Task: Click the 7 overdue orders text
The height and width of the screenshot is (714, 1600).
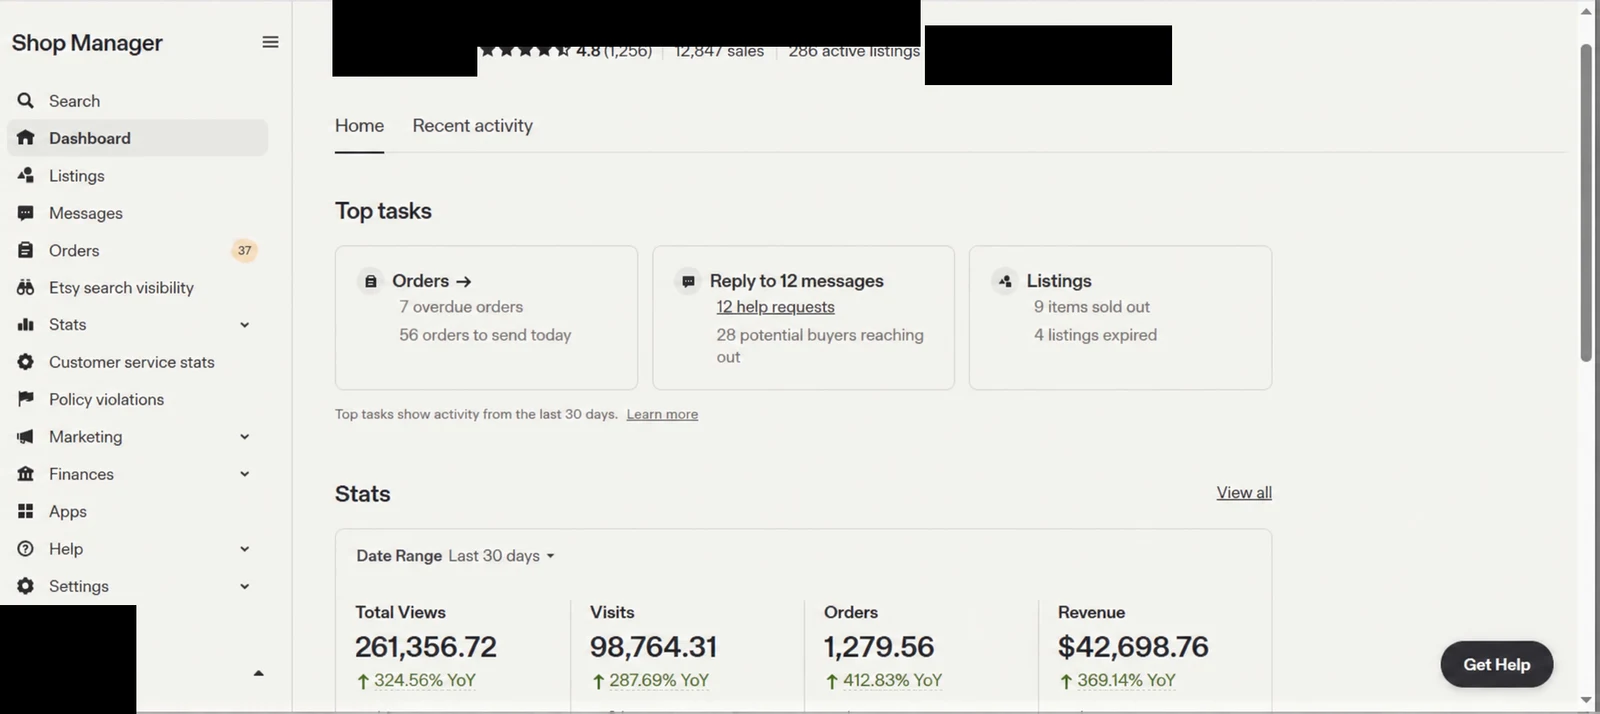Action: (x=461, y=307)
